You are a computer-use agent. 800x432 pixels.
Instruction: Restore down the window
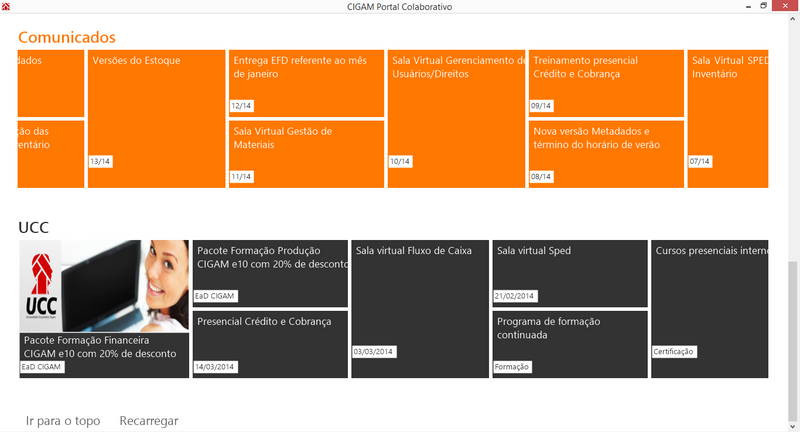point(764,6)
